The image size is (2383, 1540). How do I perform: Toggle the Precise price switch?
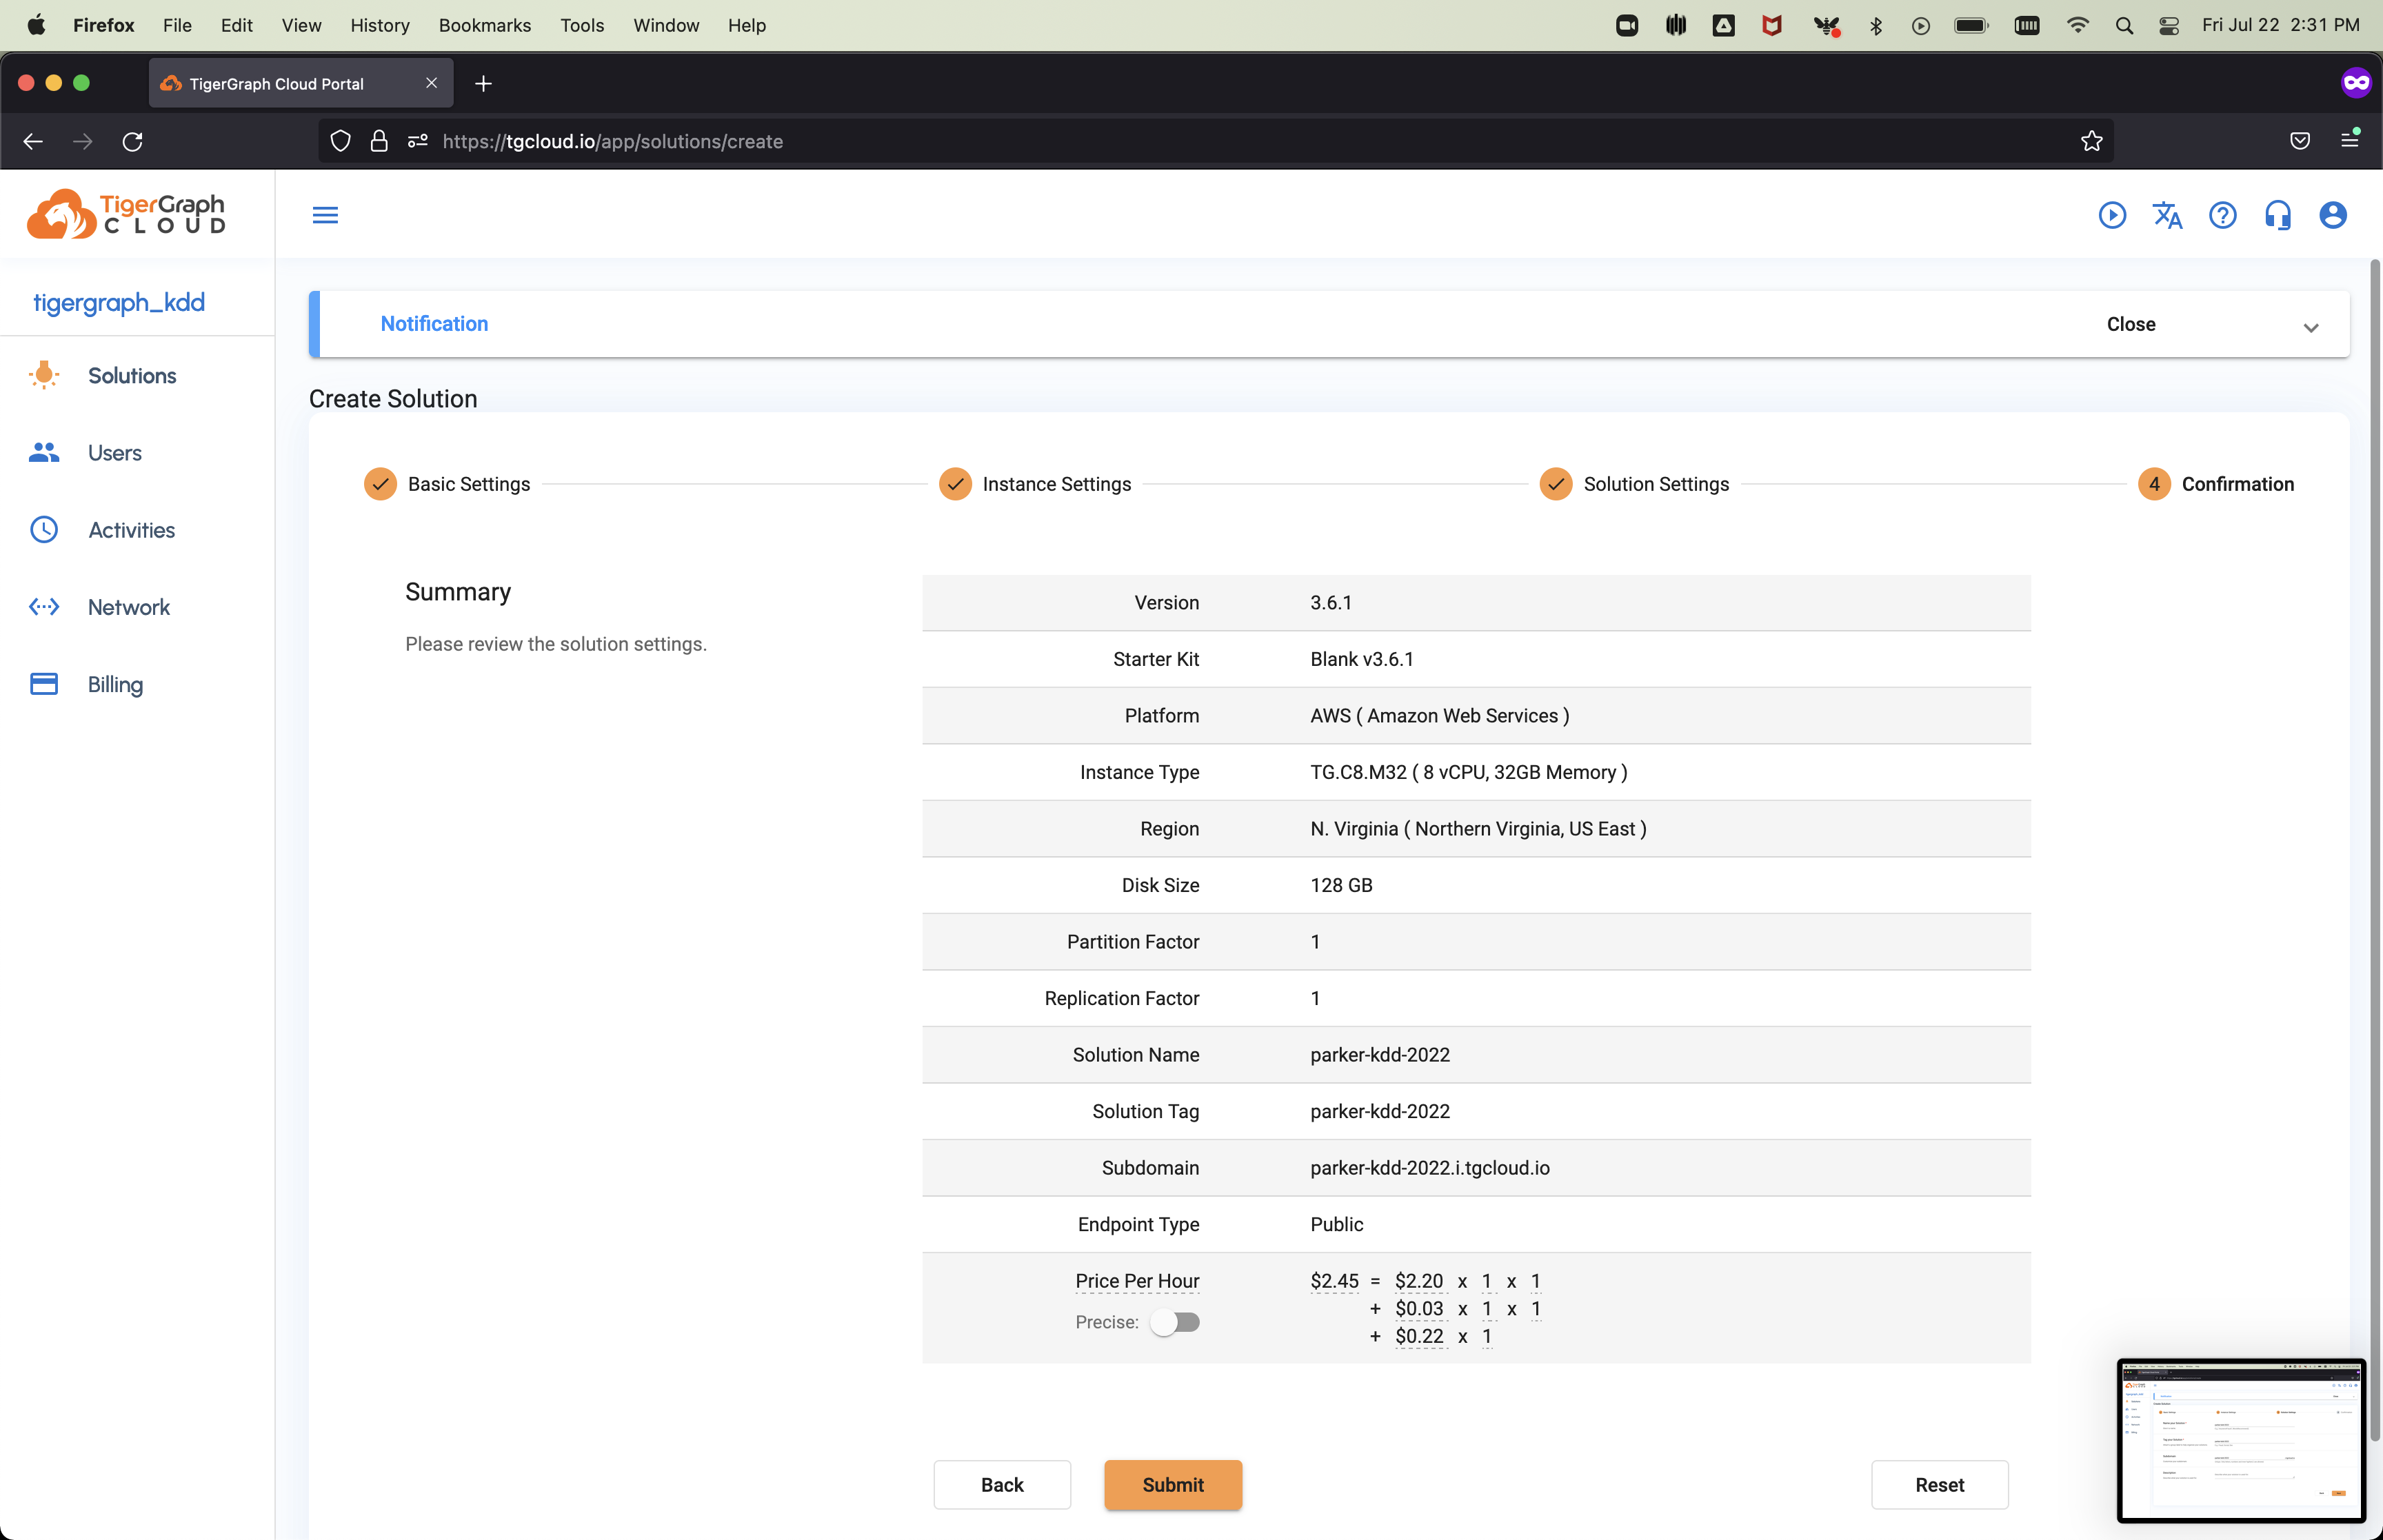(x=1175, y=1322)
